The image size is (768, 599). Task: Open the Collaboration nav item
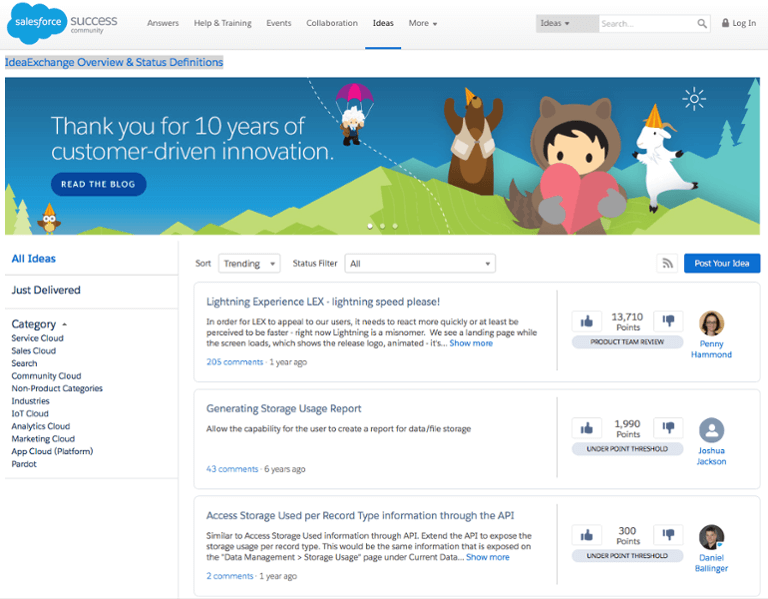(x=332, y=23)
